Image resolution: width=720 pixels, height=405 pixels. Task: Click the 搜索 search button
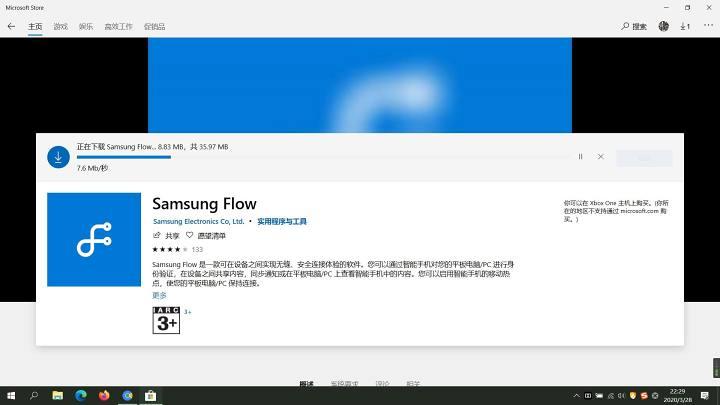(x=634, y=26)
